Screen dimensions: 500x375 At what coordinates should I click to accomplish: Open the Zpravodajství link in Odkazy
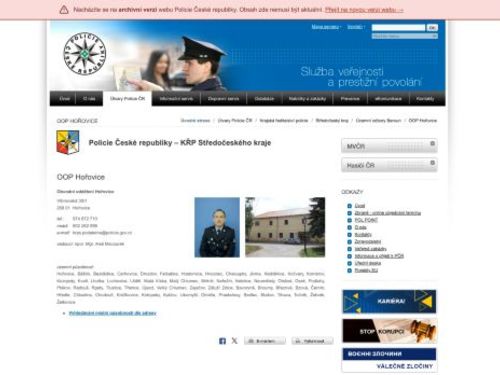coord(368,242)
